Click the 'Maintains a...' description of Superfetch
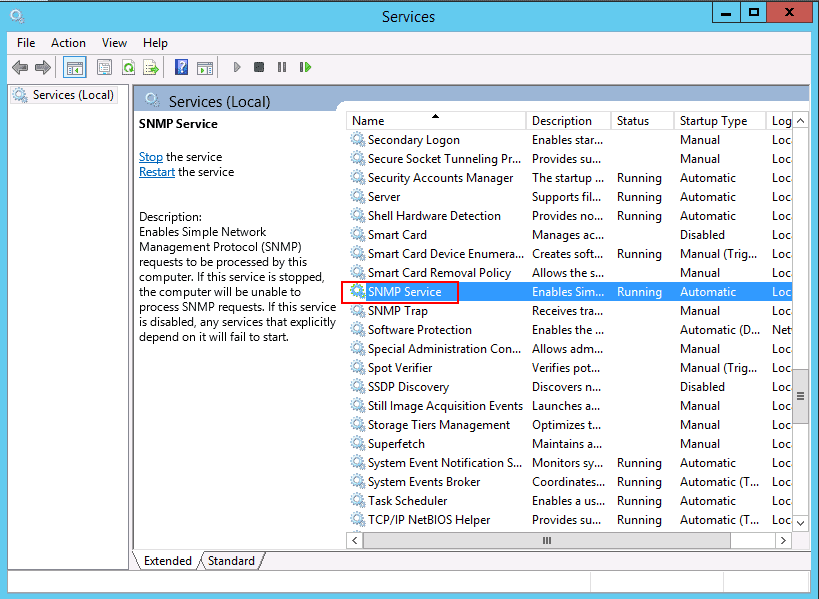Viewport: 819px width, 599px height. (x=567, y=444)
